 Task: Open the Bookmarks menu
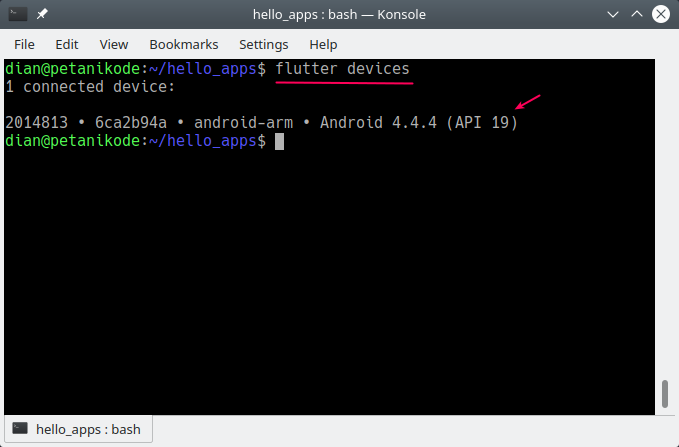[184, 45]
